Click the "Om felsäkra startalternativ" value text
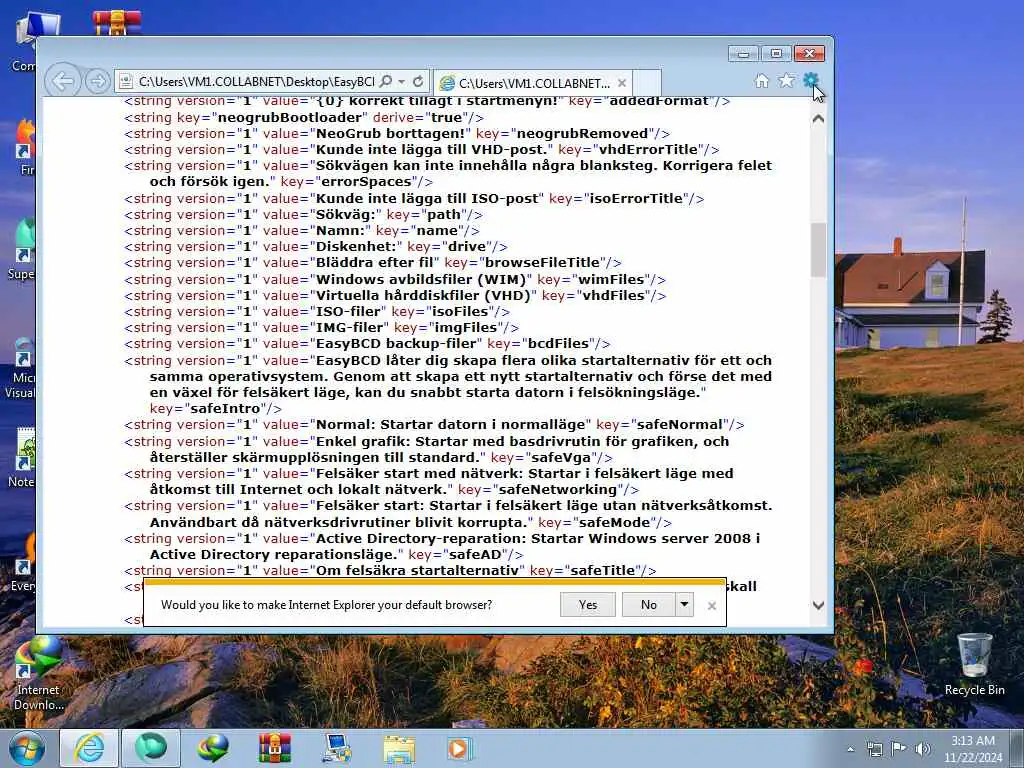The image size is (1024, 768). (x=418, y=571)
